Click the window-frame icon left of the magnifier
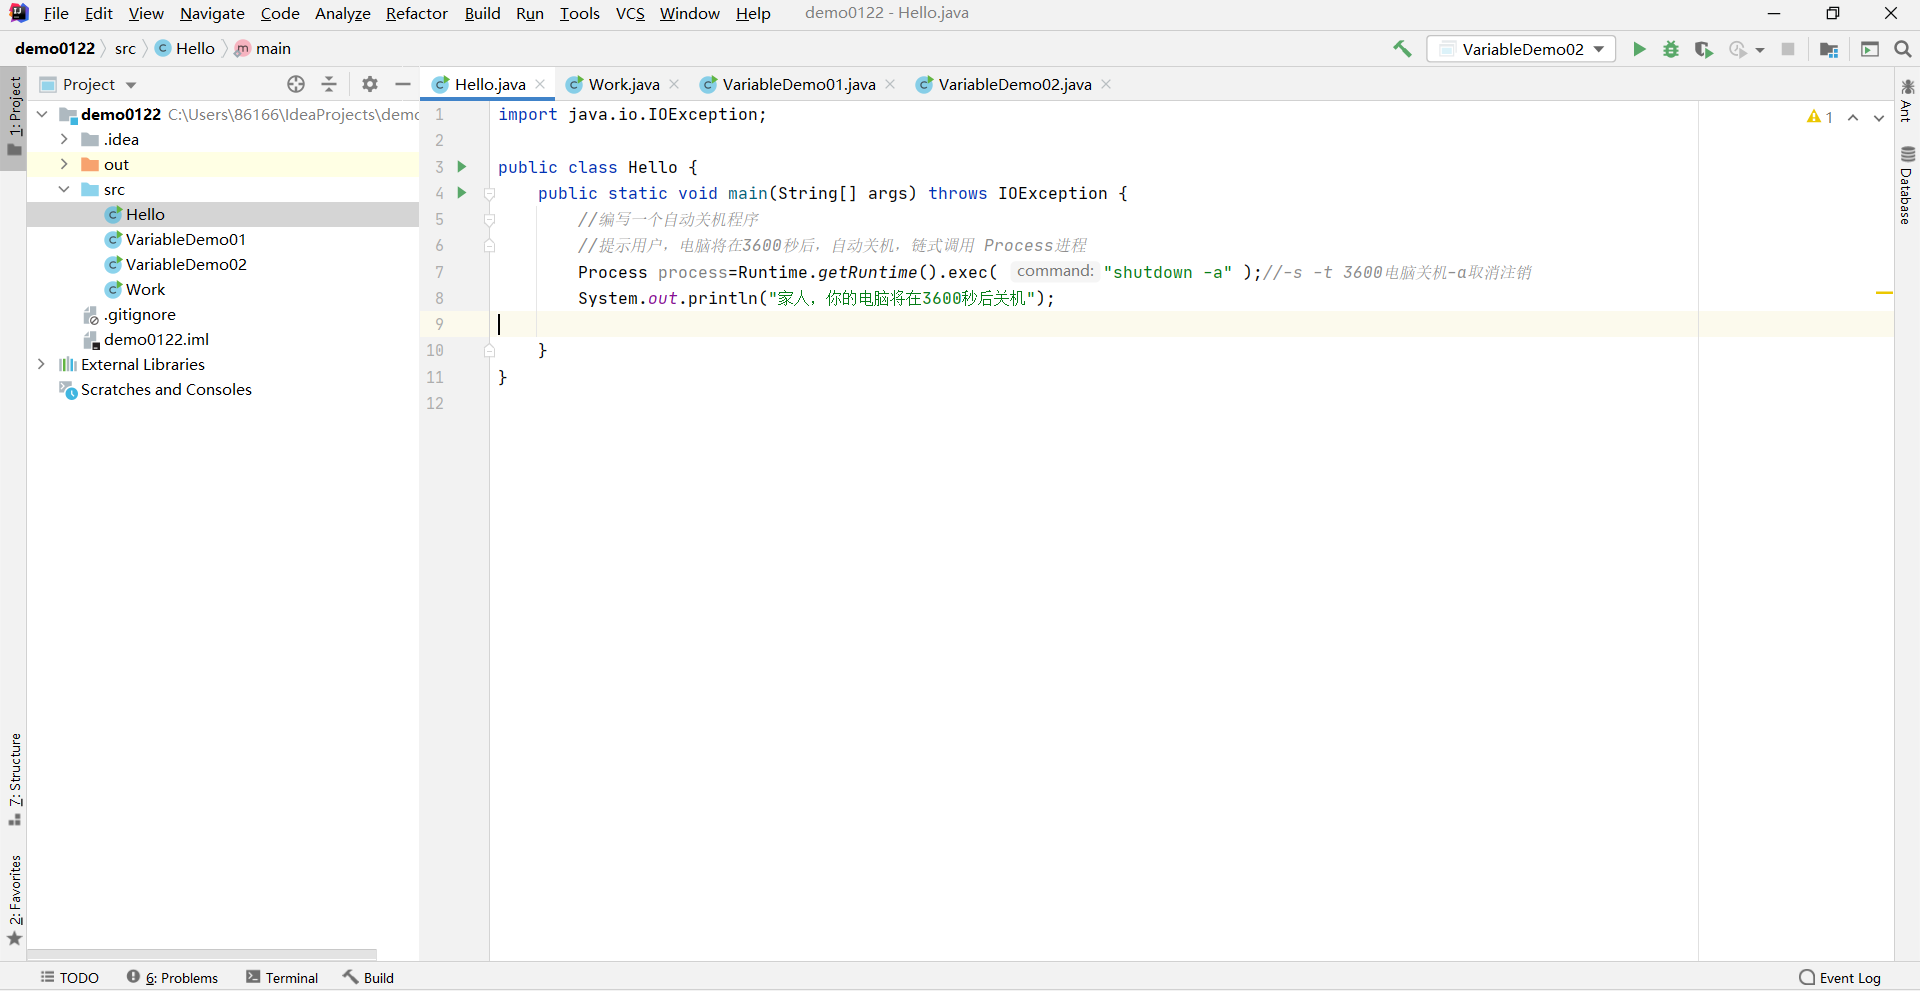1920x991 pixels. click(x=1870, y=49)
